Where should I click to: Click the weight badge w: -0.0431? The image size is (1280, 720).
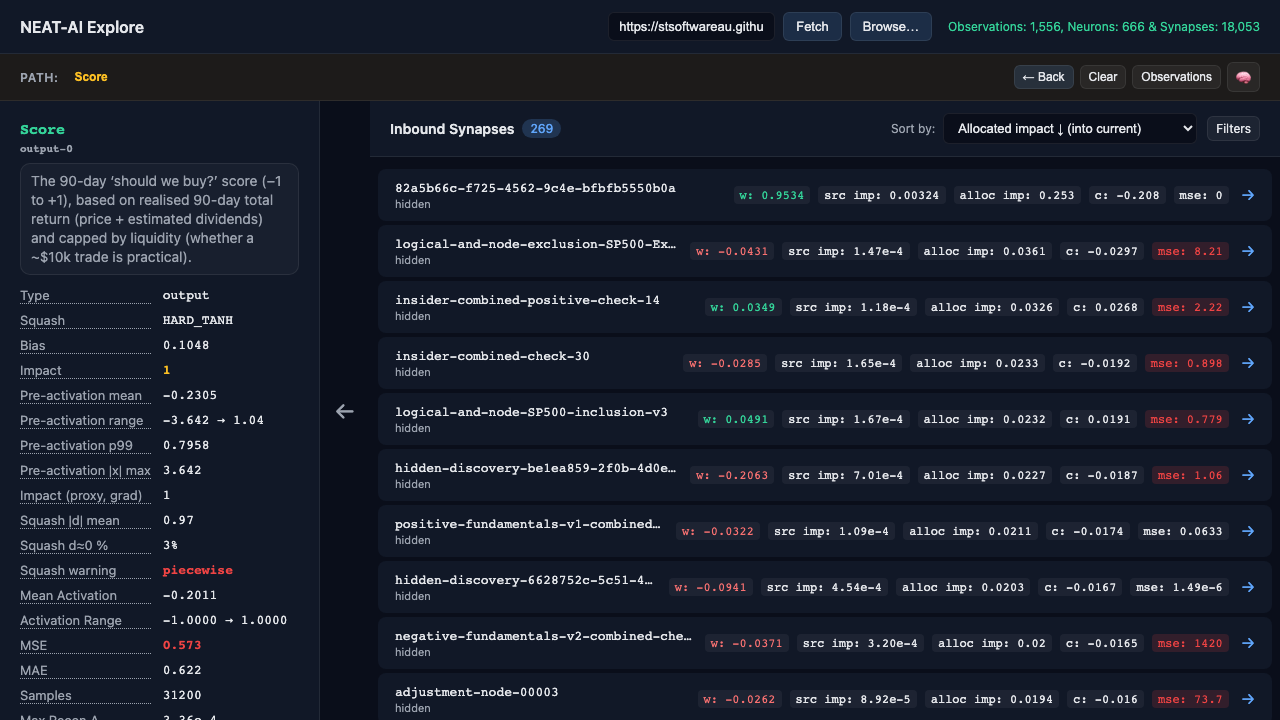tap(732, 251)
